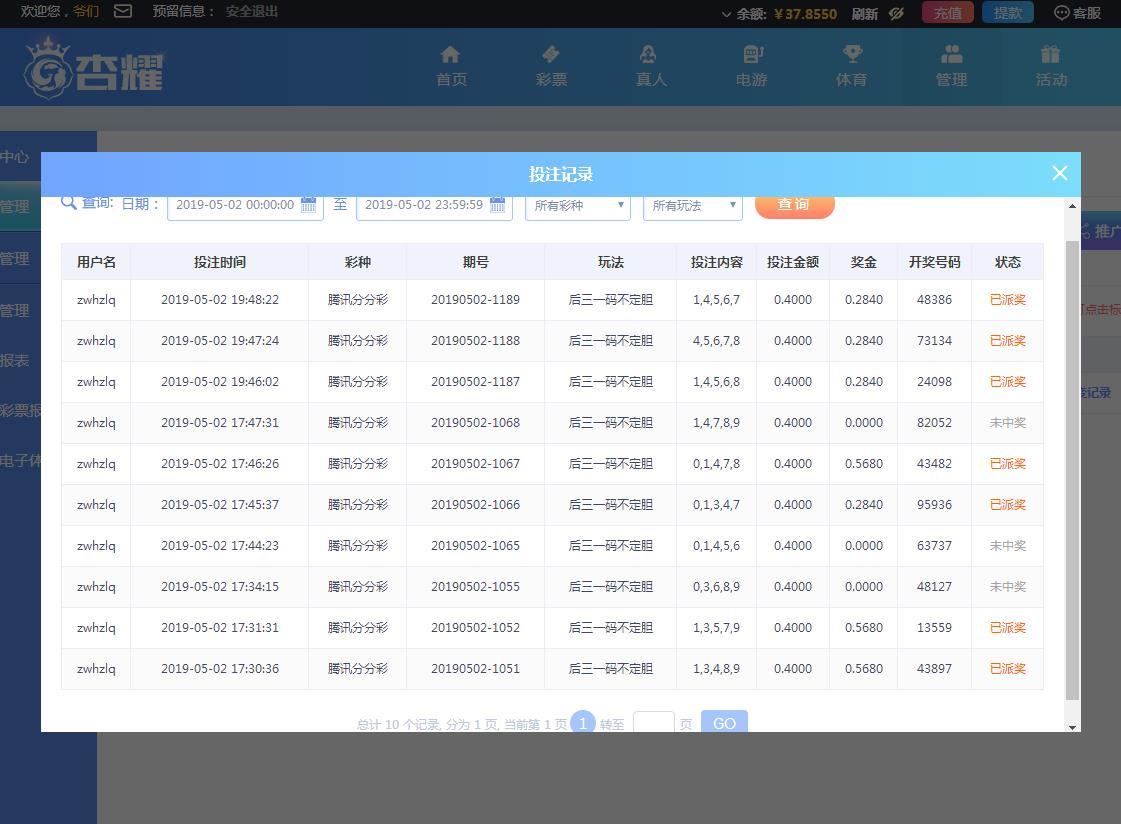Click the page number input field
The height and width of the screenshot is (824, 1121).
[x=653, y=723]
